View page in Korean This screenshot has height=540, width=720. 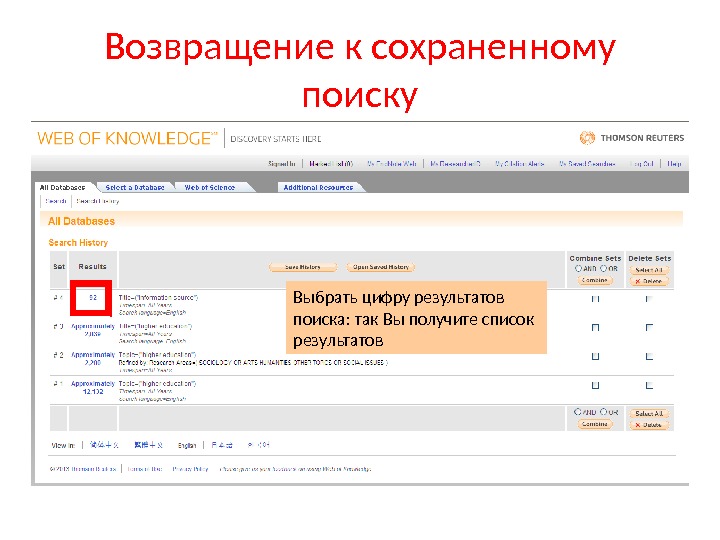click(259, 445)
